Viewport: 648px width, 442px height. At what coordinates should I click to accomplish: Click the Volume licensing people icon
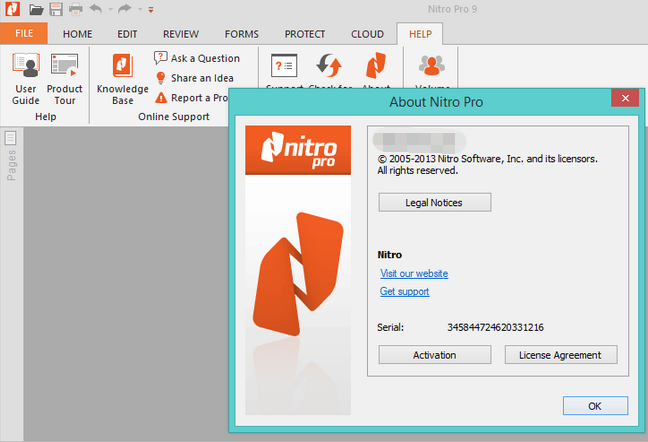point(432,65)
